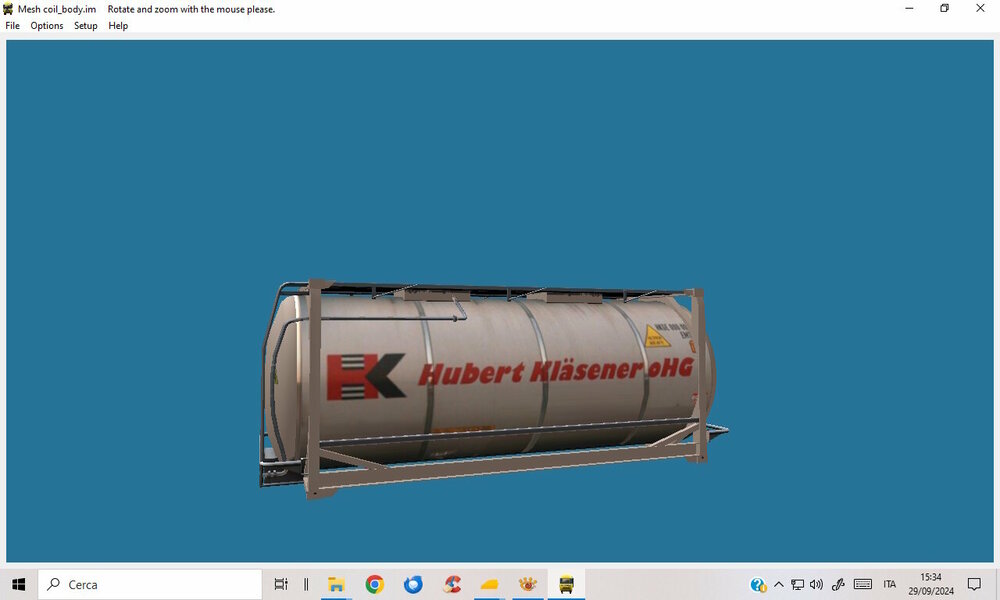Open CCleaner from the taskbar
Viewport: 1000px width, 600px height.
click(452, 584)
